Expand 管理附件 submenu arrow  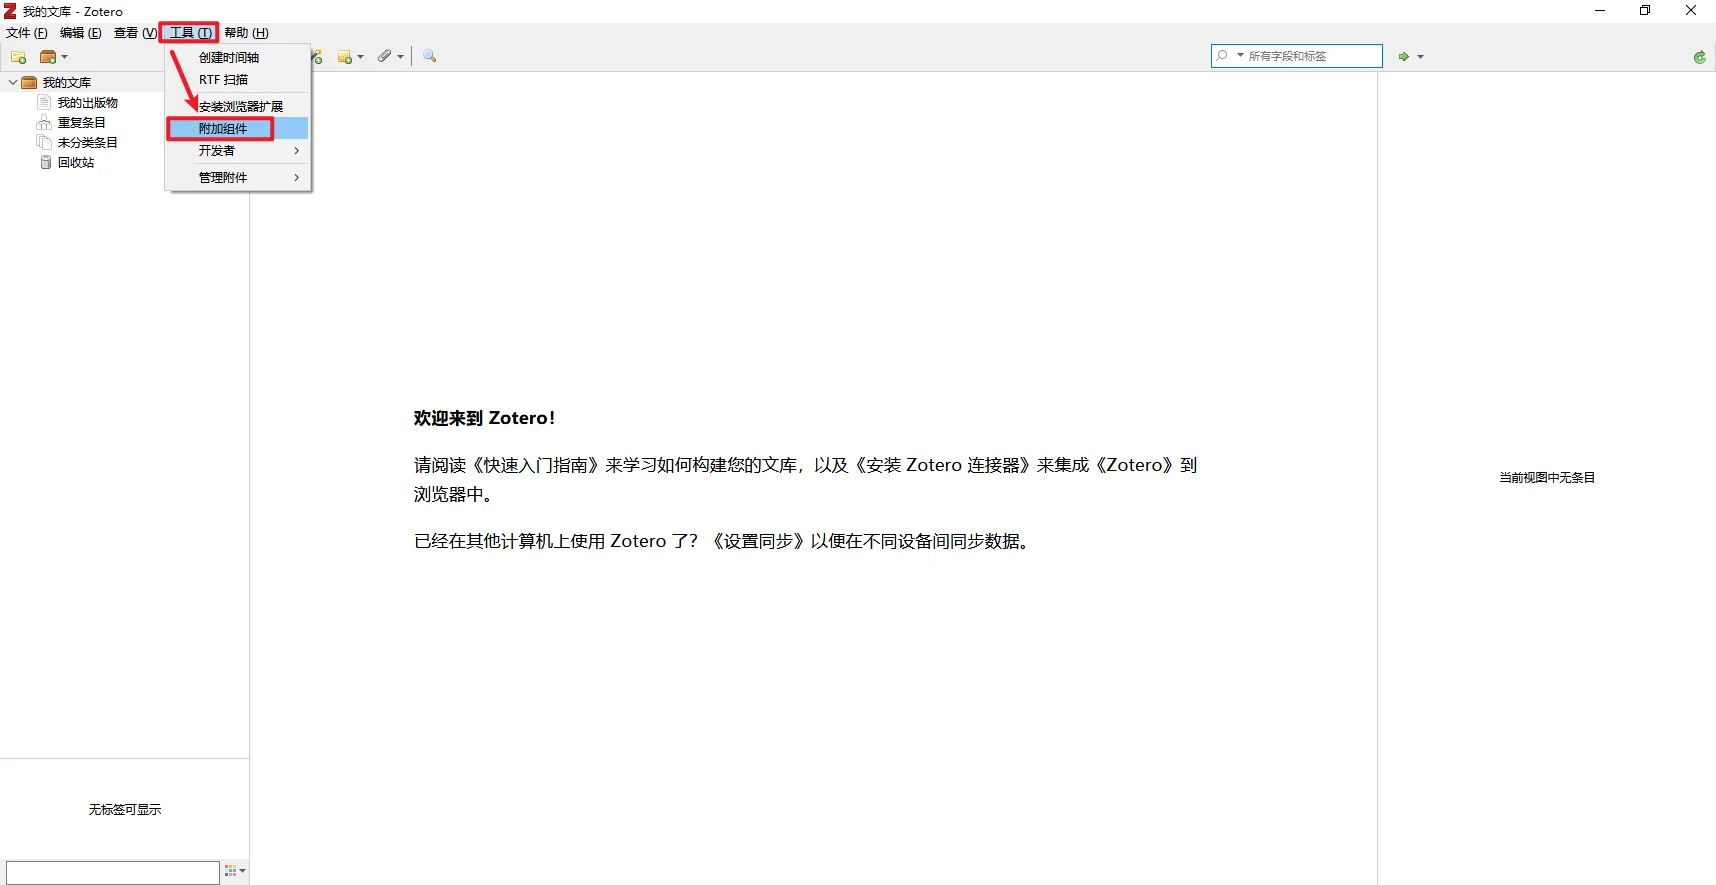297,178
